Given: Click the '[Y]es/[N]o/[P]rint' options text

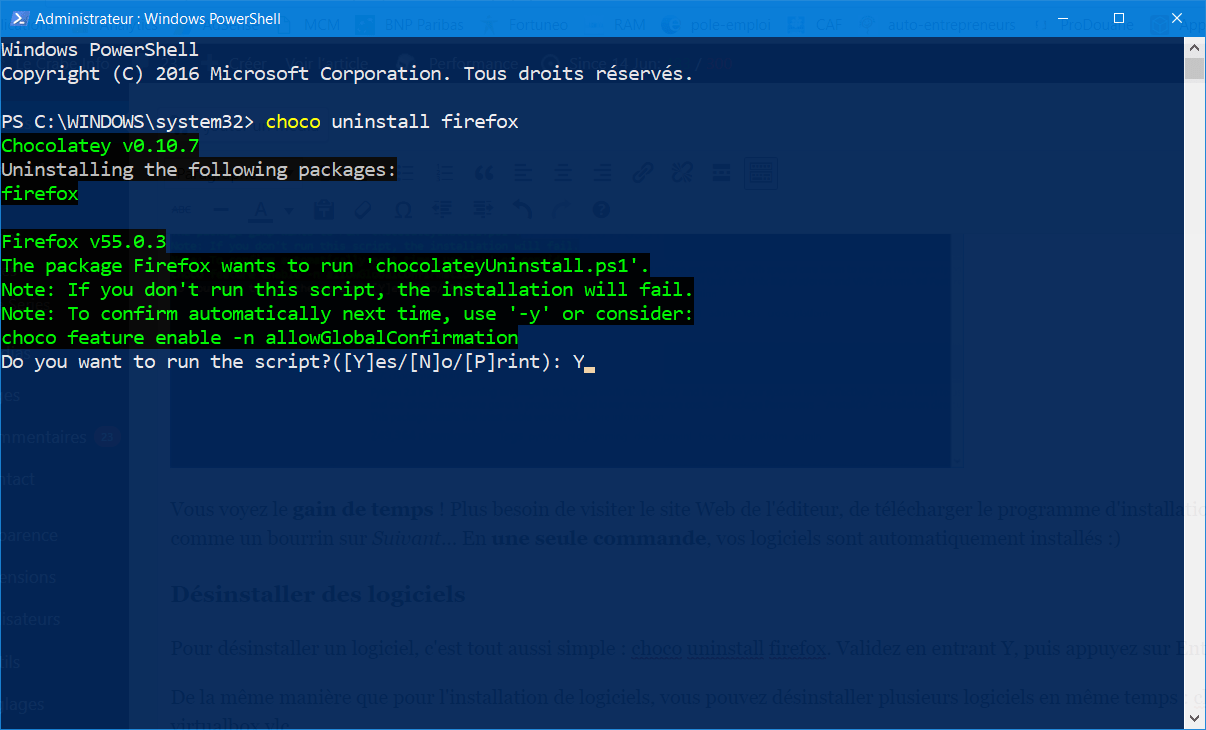Looking at the screenshot, I should coord(447,362).
